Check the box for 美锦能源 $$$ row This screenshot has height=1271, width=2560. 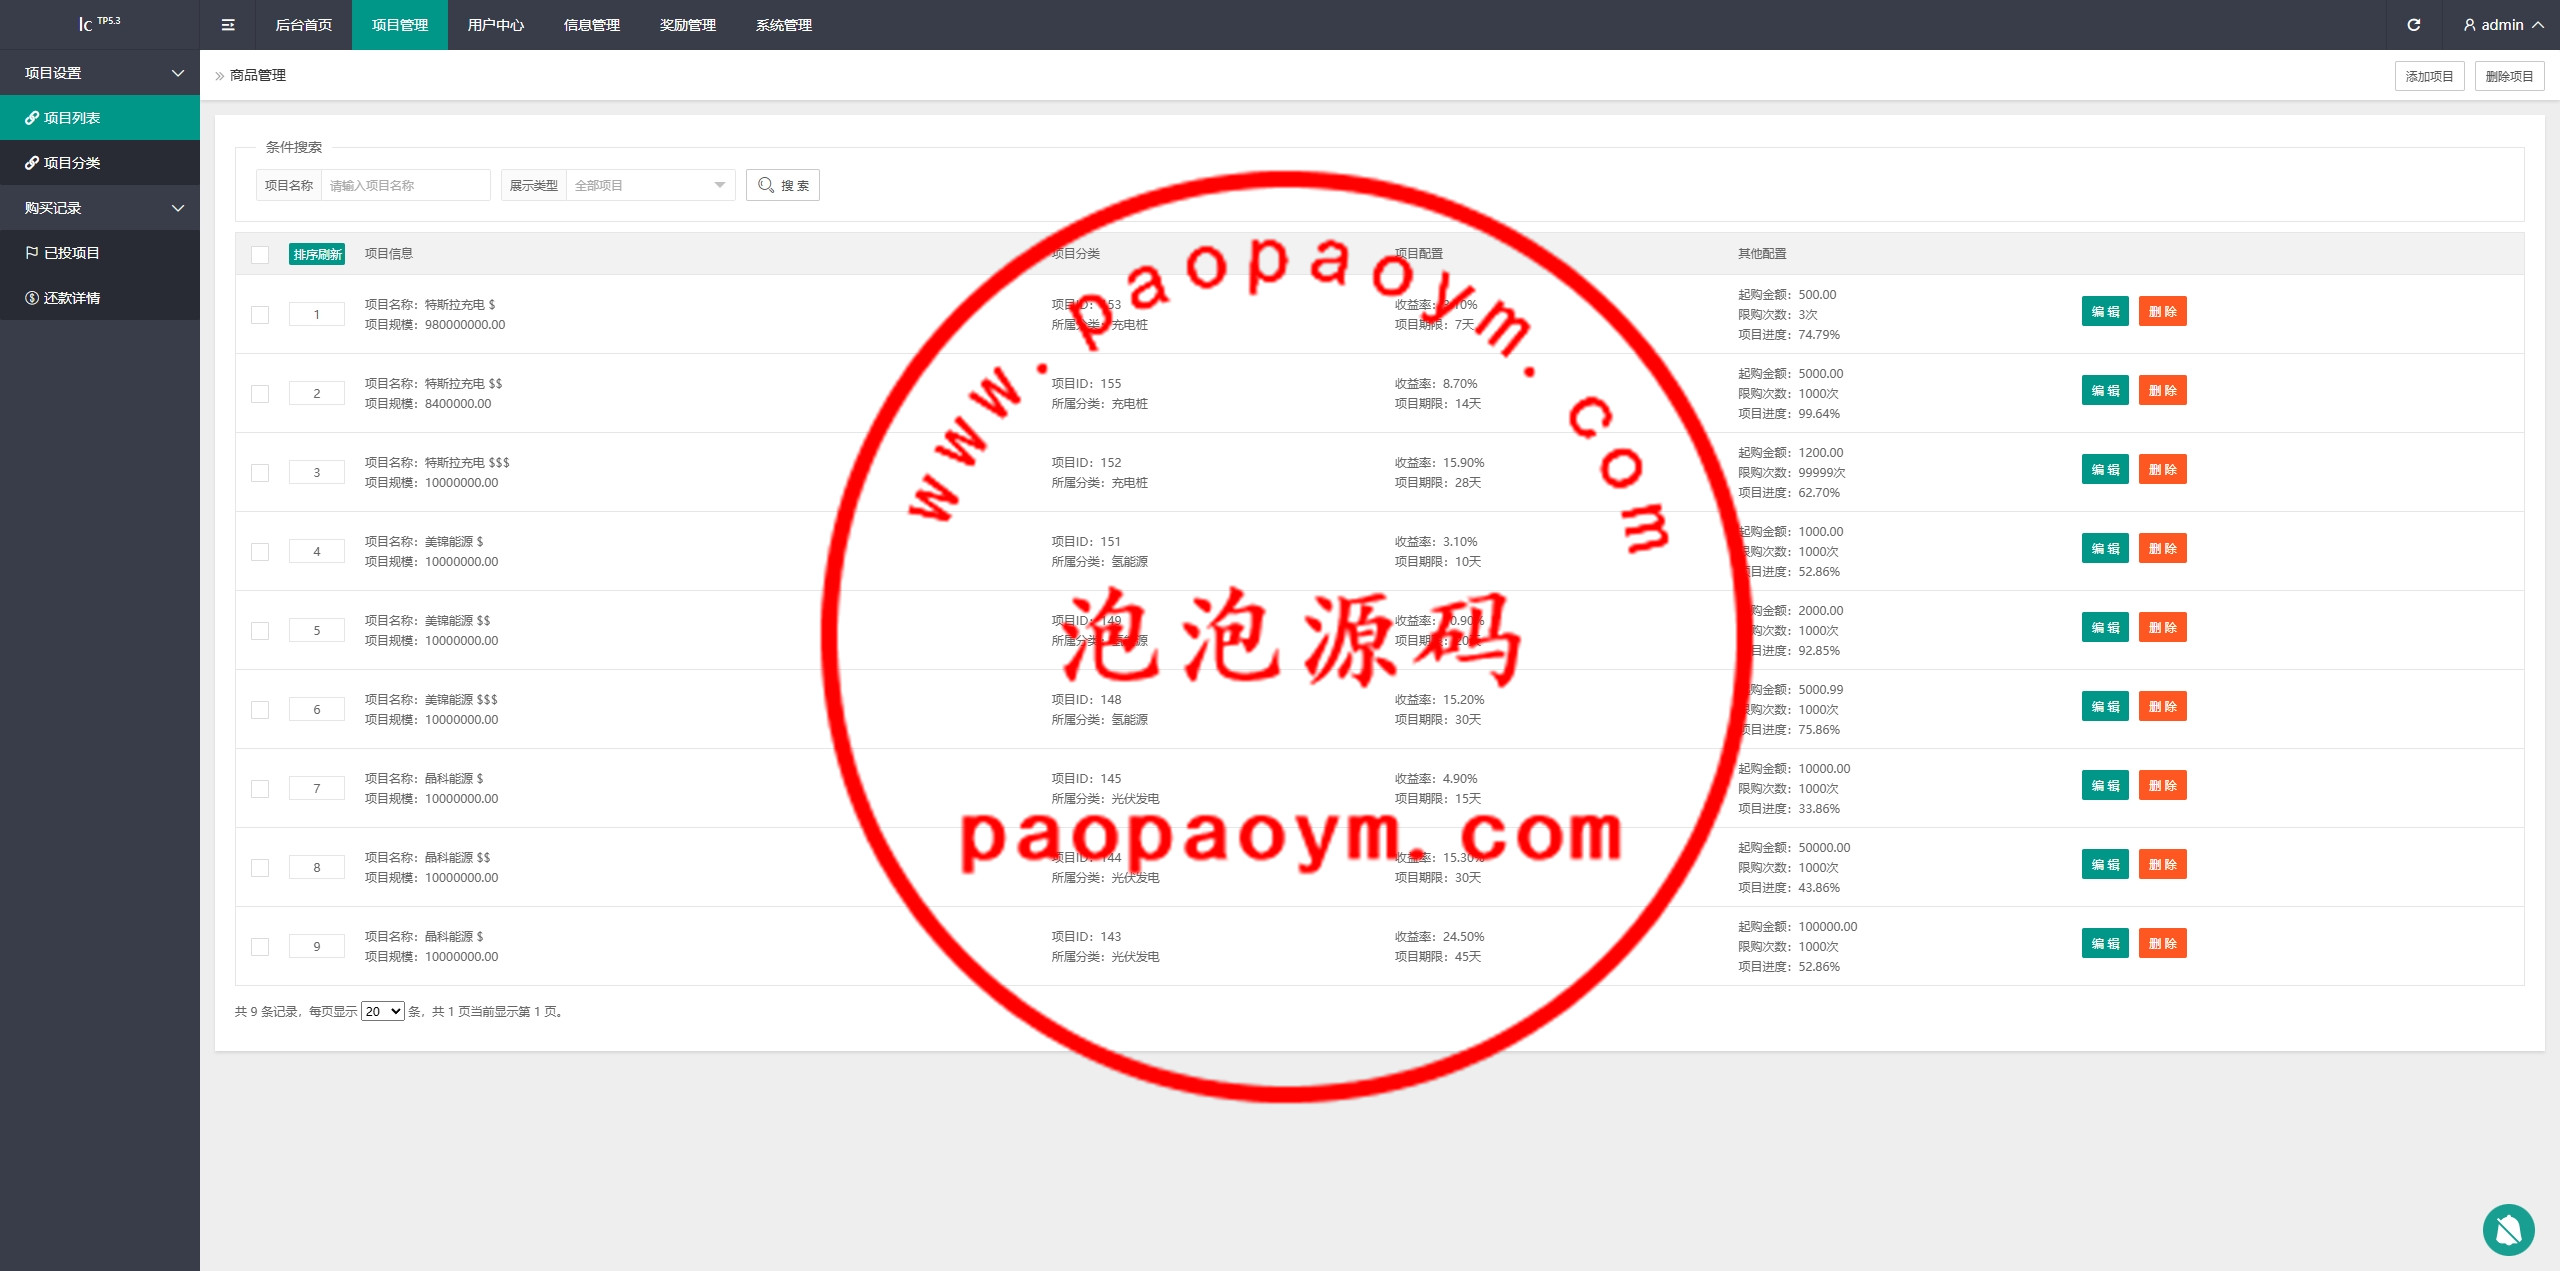click(x=260, y=710)
